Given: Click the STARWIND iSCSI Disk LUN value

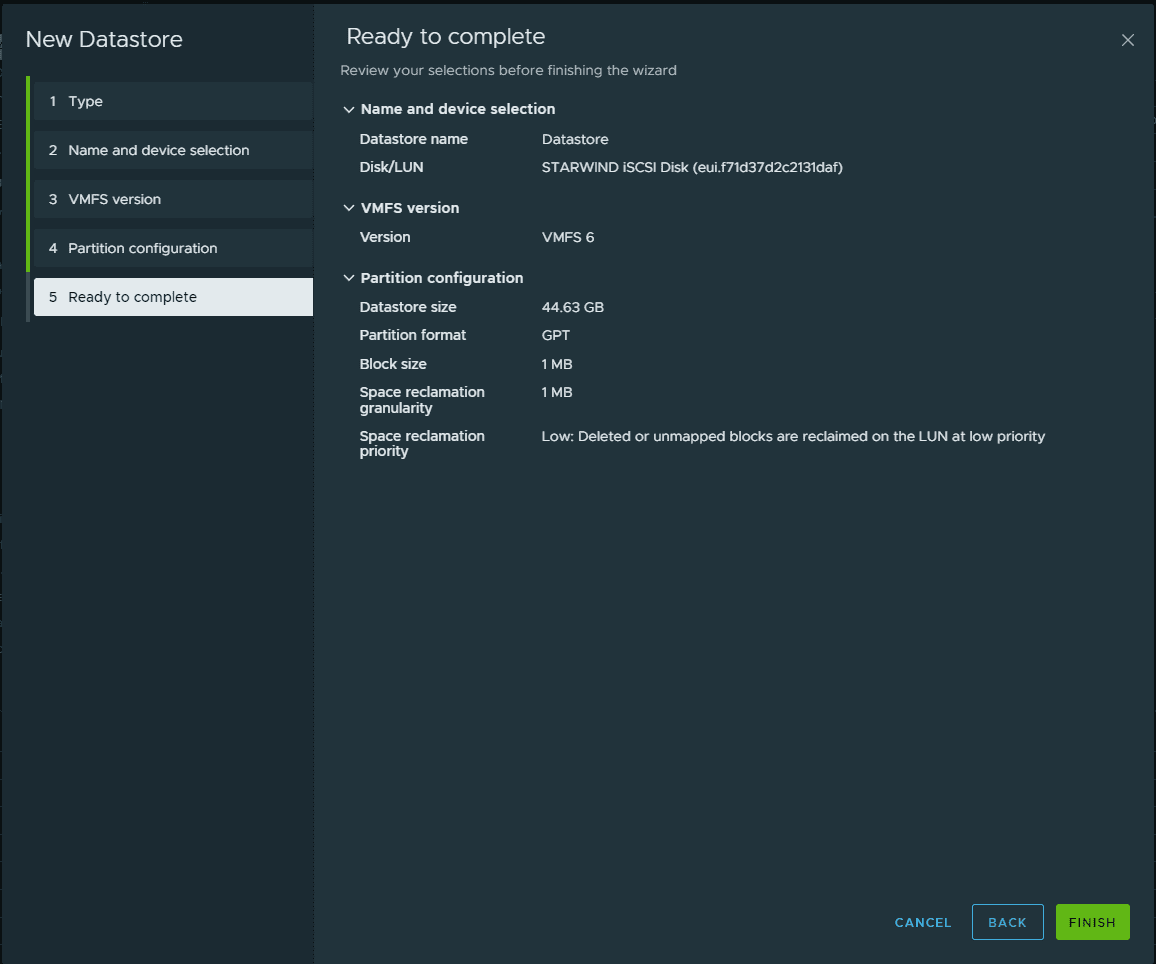Looking at the screenshot, I should point(692,168).
